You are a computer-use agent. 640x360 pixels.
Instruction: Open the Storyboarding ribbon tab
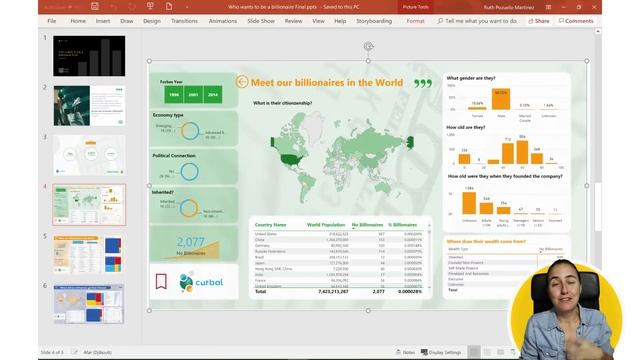coord(374,21)
